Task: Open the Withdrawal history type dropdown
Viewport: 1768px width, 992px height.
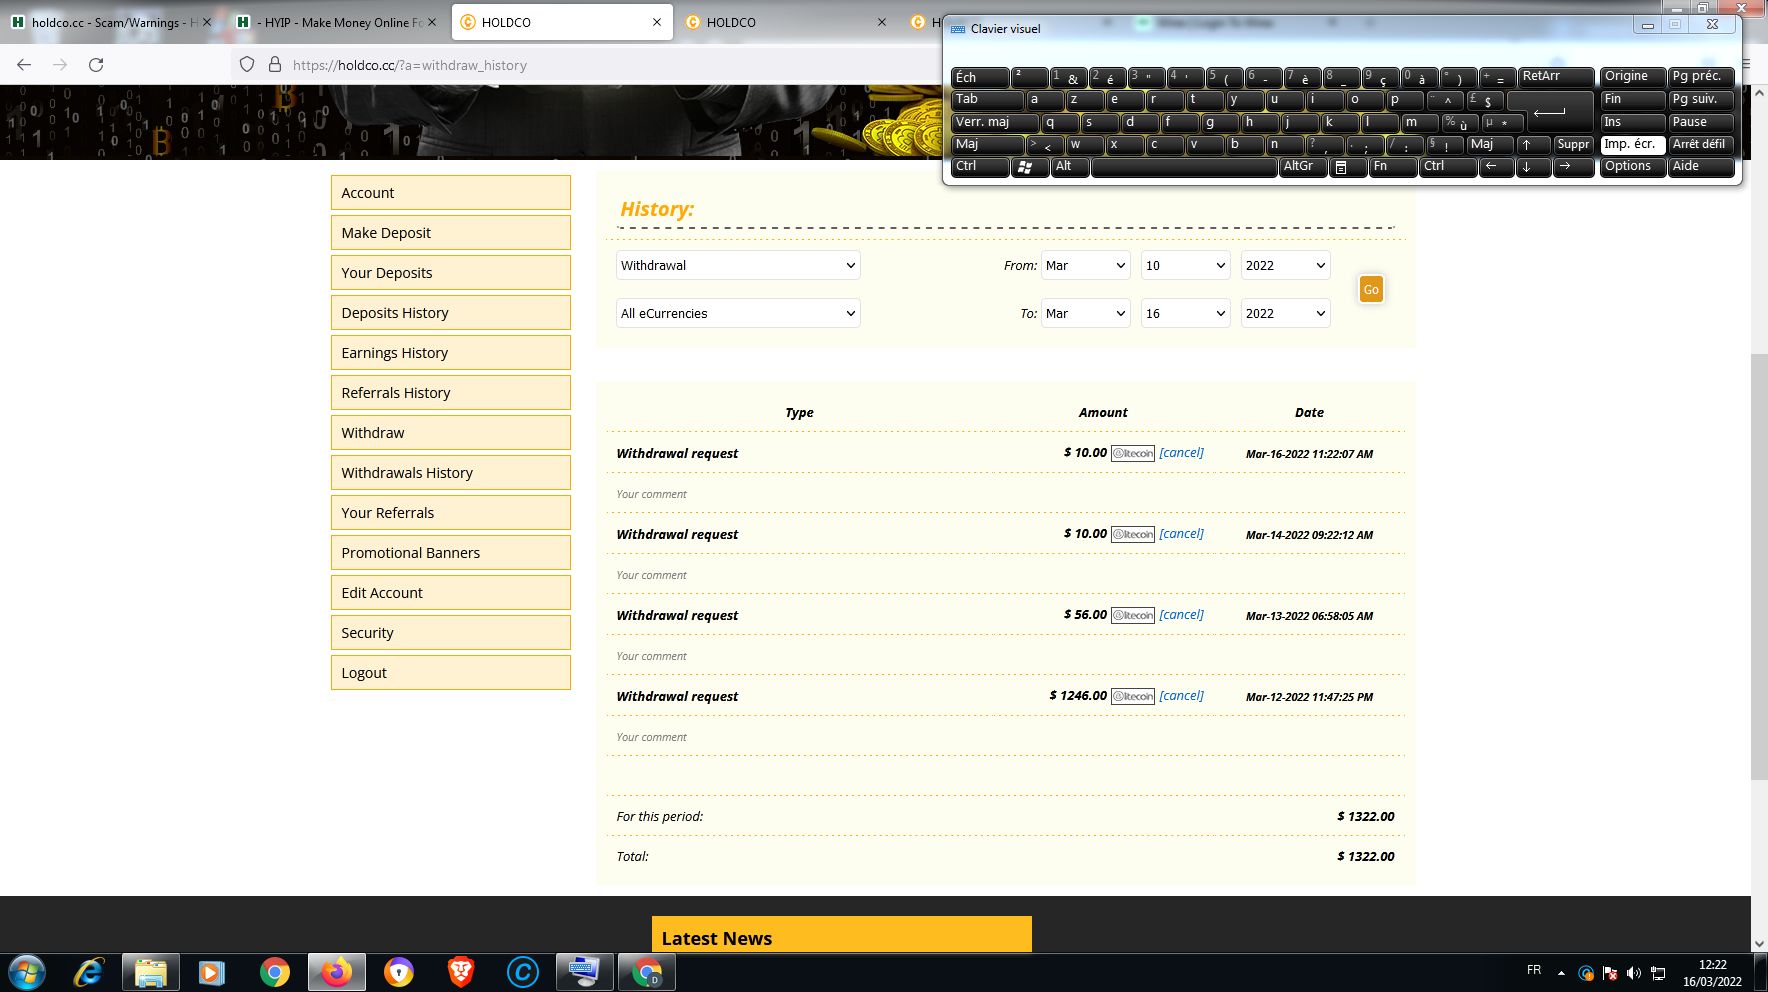Action: 738,265
